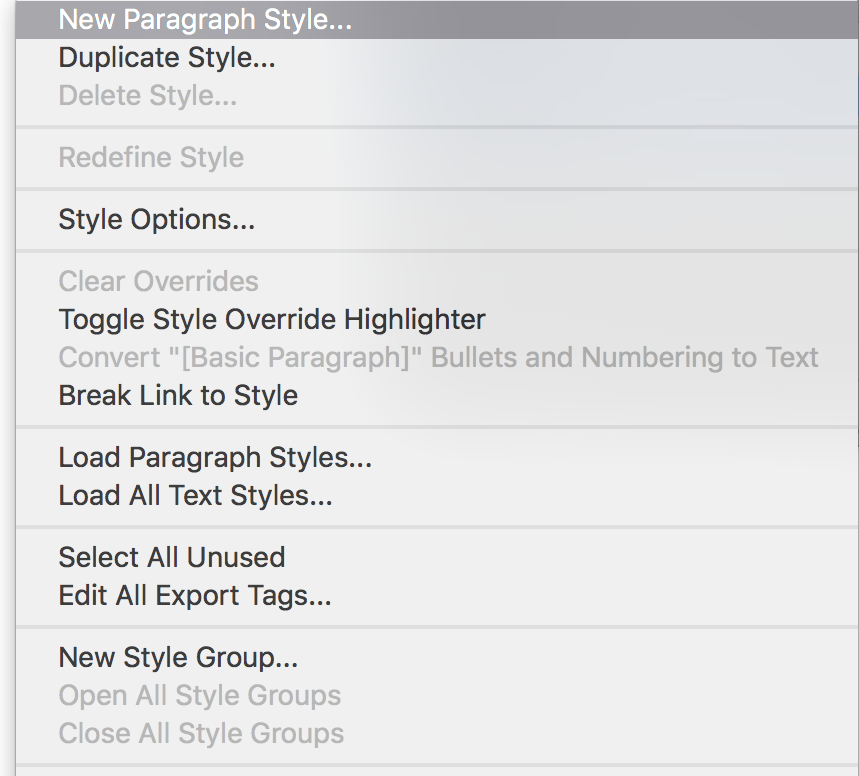
Task: Click the highlighted first menu item
Action: coord(205,19)
